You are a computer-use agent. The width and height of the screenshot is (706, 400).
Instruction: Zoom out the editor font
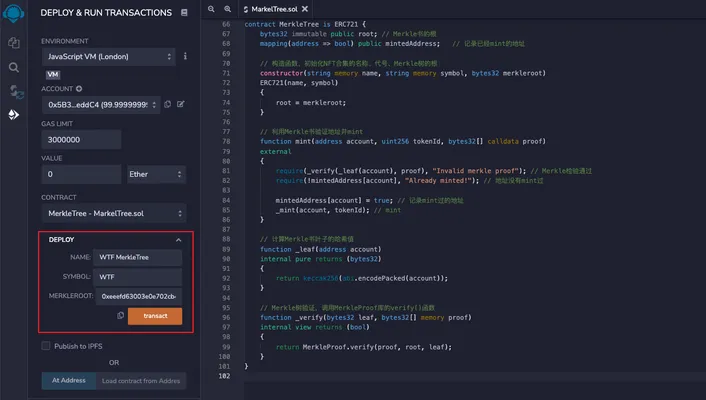[x=211, y=9]
